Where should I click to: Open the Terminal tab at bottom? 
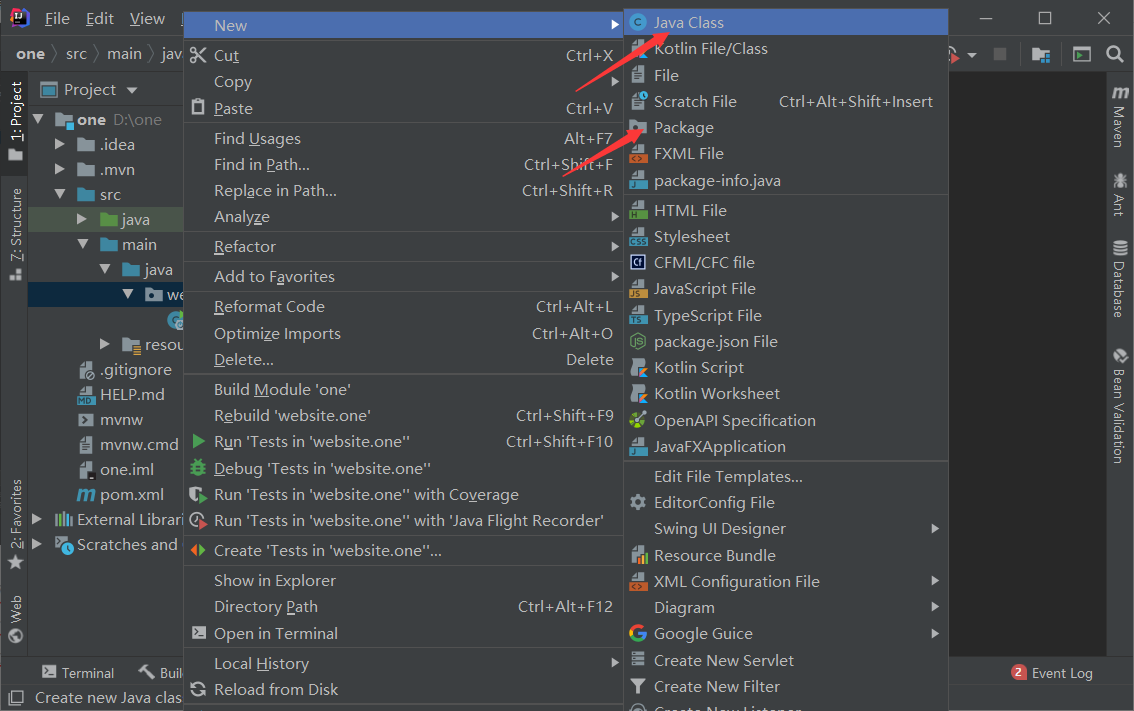point(78,673)
